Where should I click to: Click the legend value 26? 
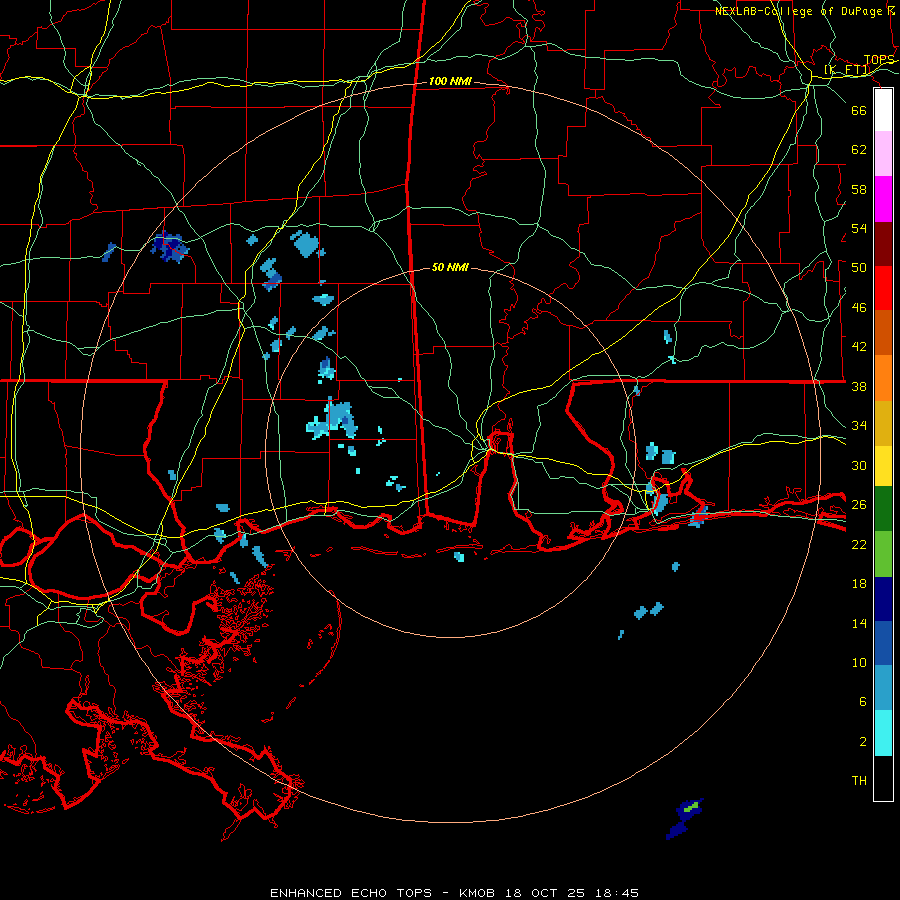pos(859,505)
